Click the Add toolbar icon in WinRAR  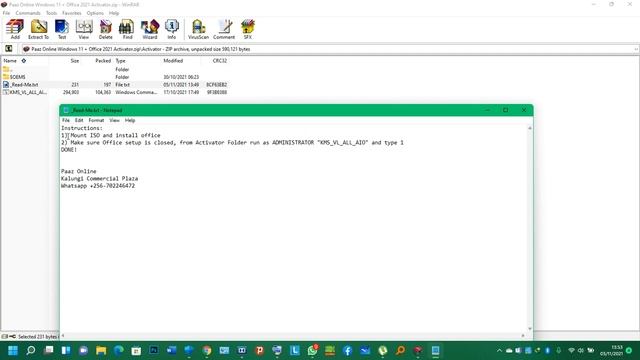(15, 29)
